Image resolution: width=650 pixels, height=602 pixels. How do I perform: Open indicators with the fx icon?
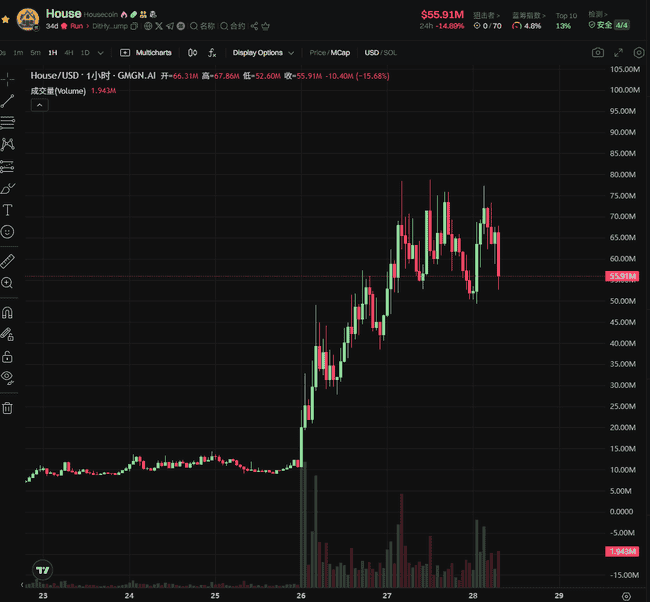coord(212,52)
